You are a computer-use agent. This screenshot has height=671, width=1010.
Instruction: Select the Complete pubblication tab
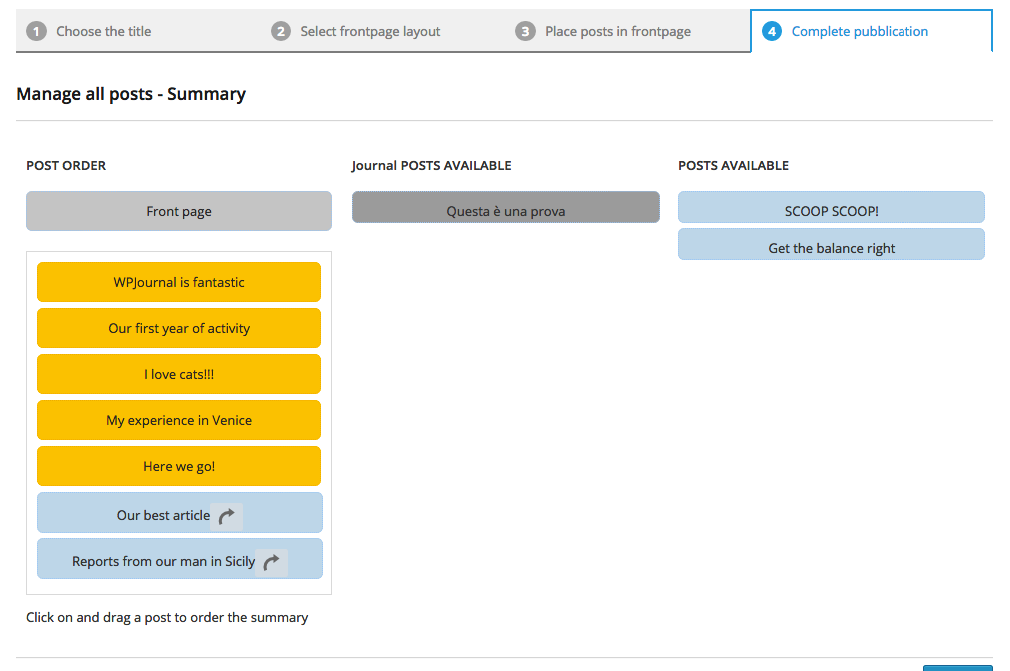click(859, 31)
